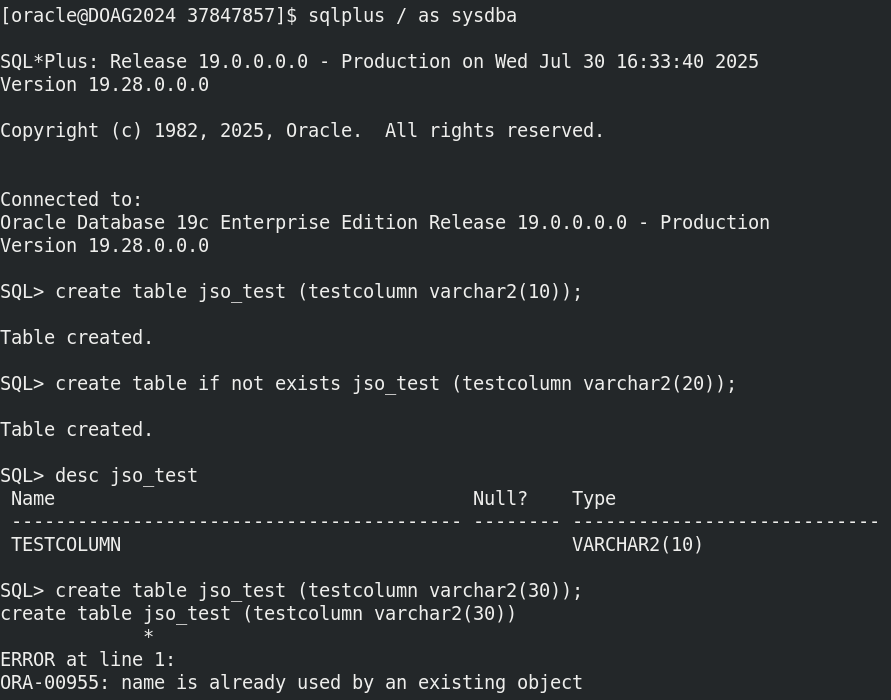Click the 'Name' column header

pos(33,498)
